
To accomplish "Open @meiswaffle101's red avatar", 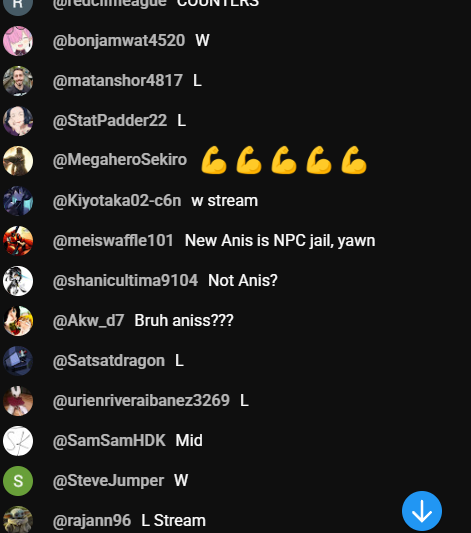I will click(x=18, y=241).
